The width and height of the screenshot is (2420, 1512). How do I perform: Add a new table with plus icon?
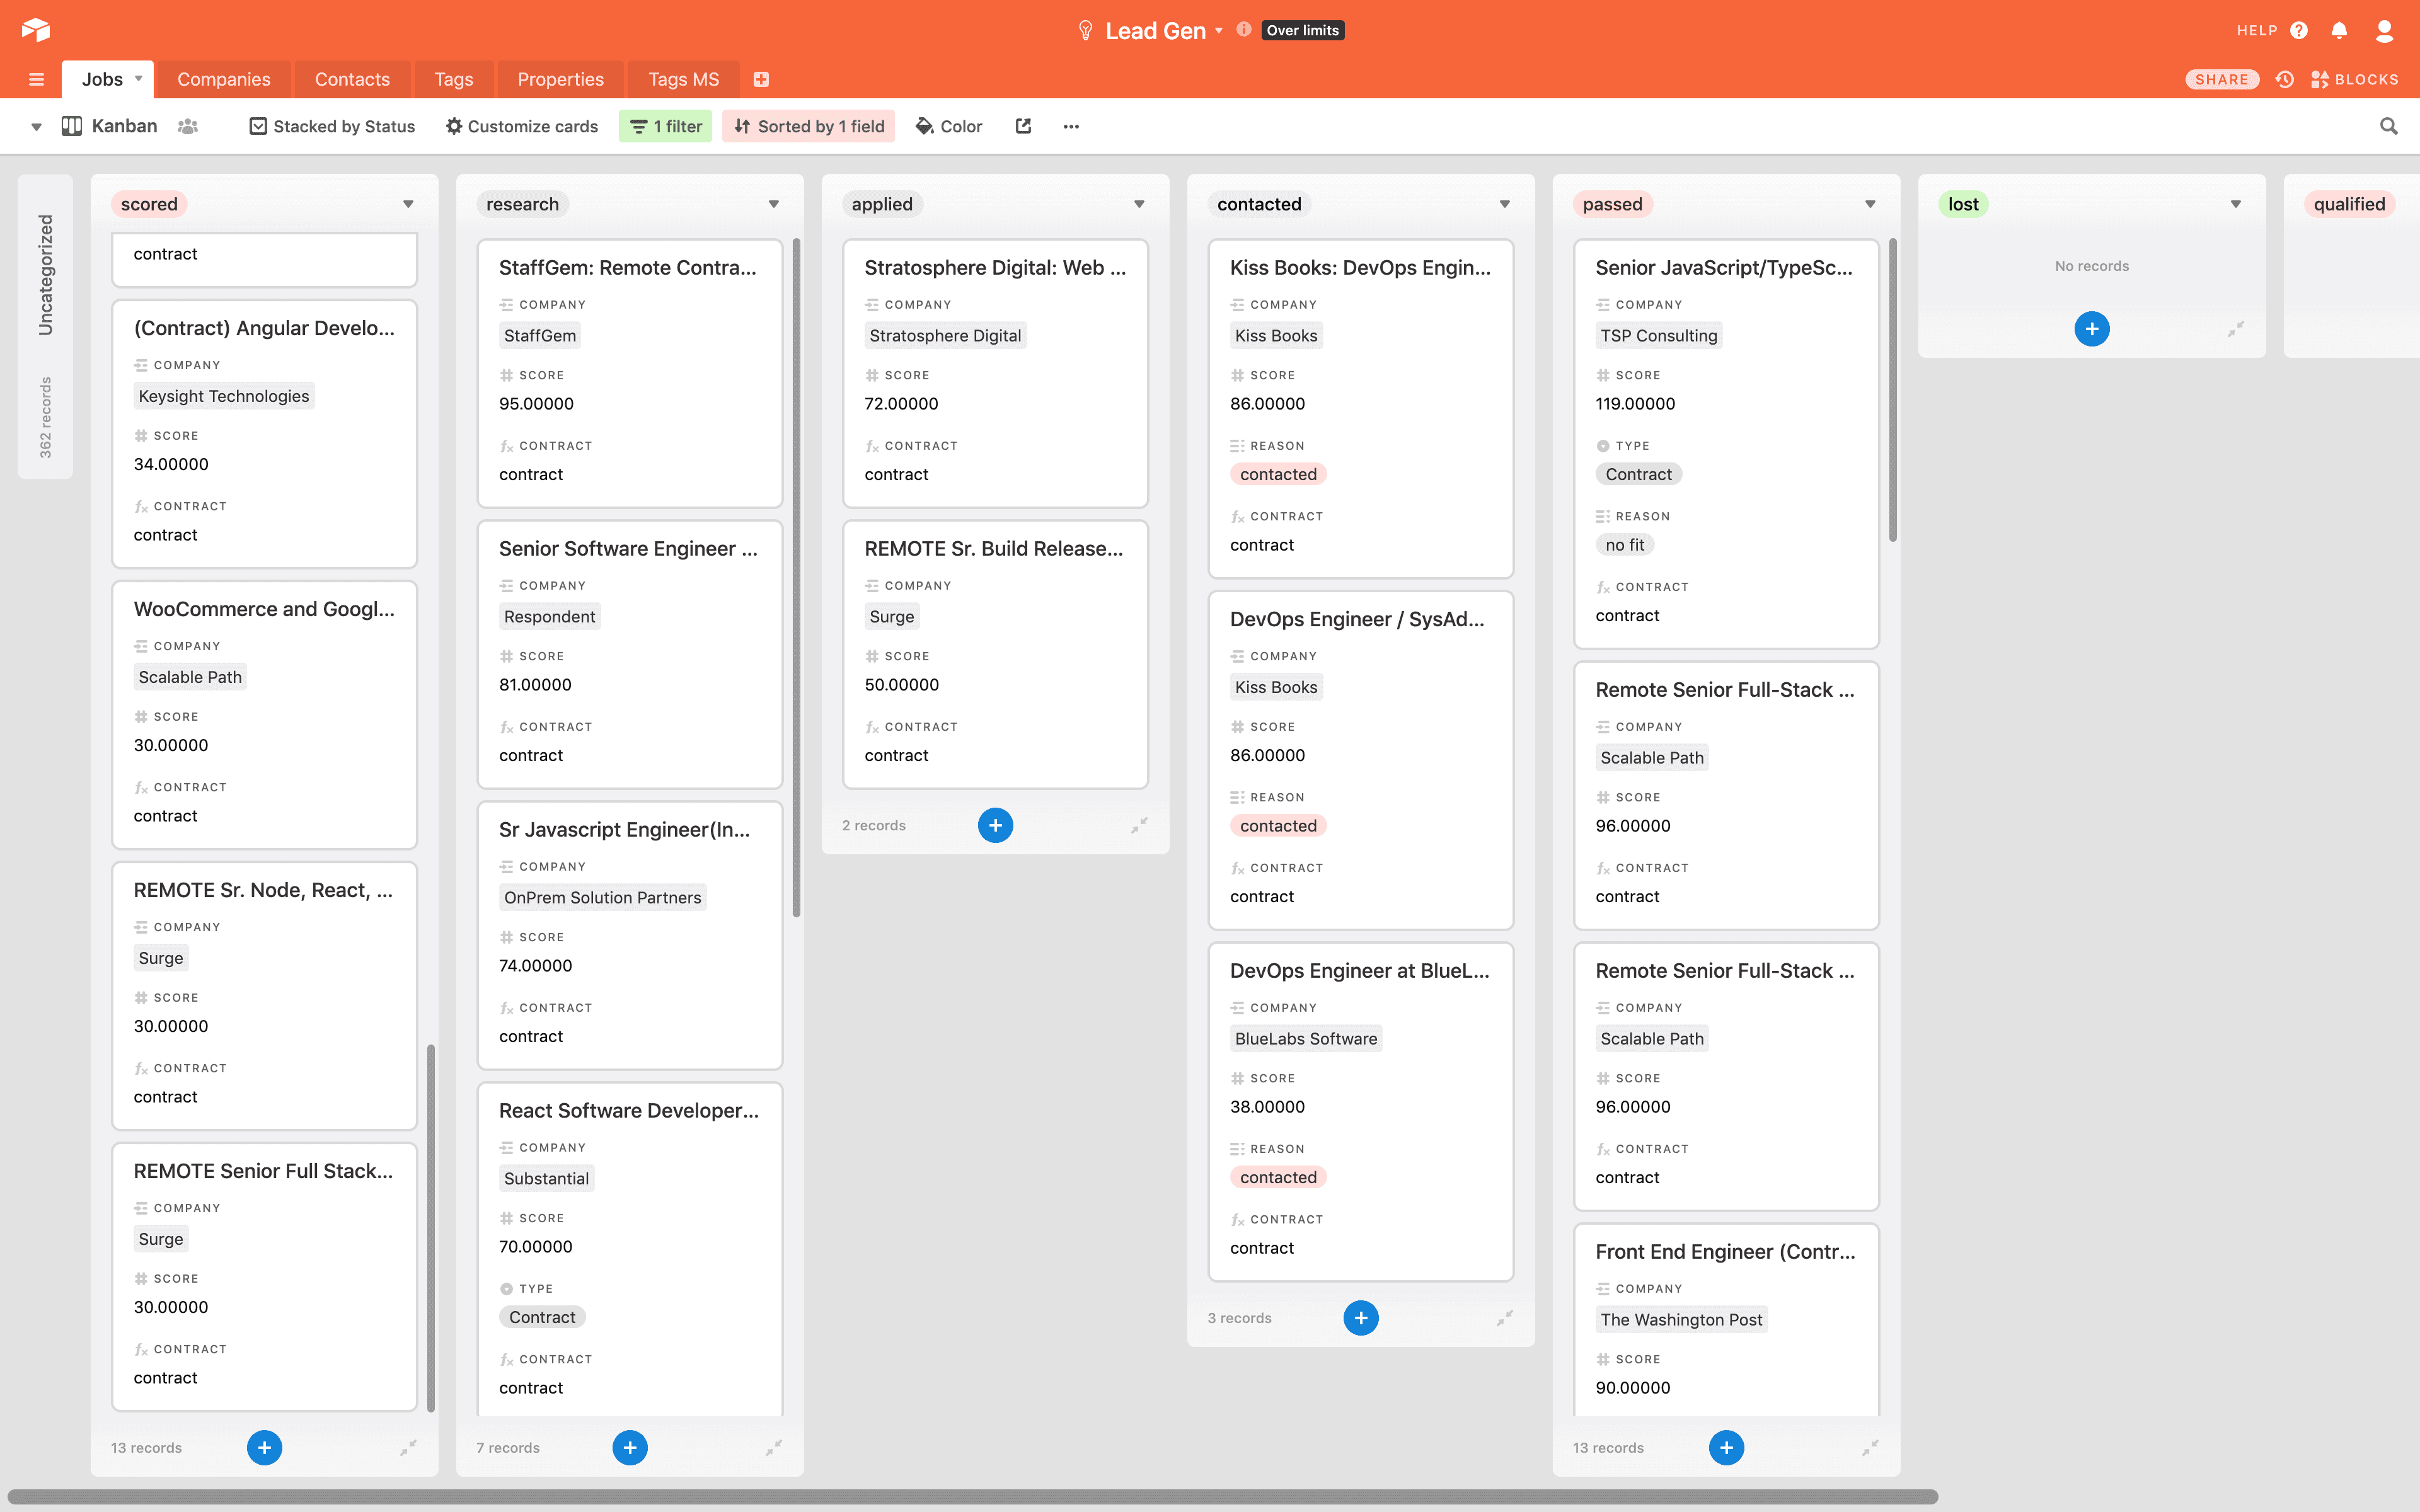[x=761, y=79]
